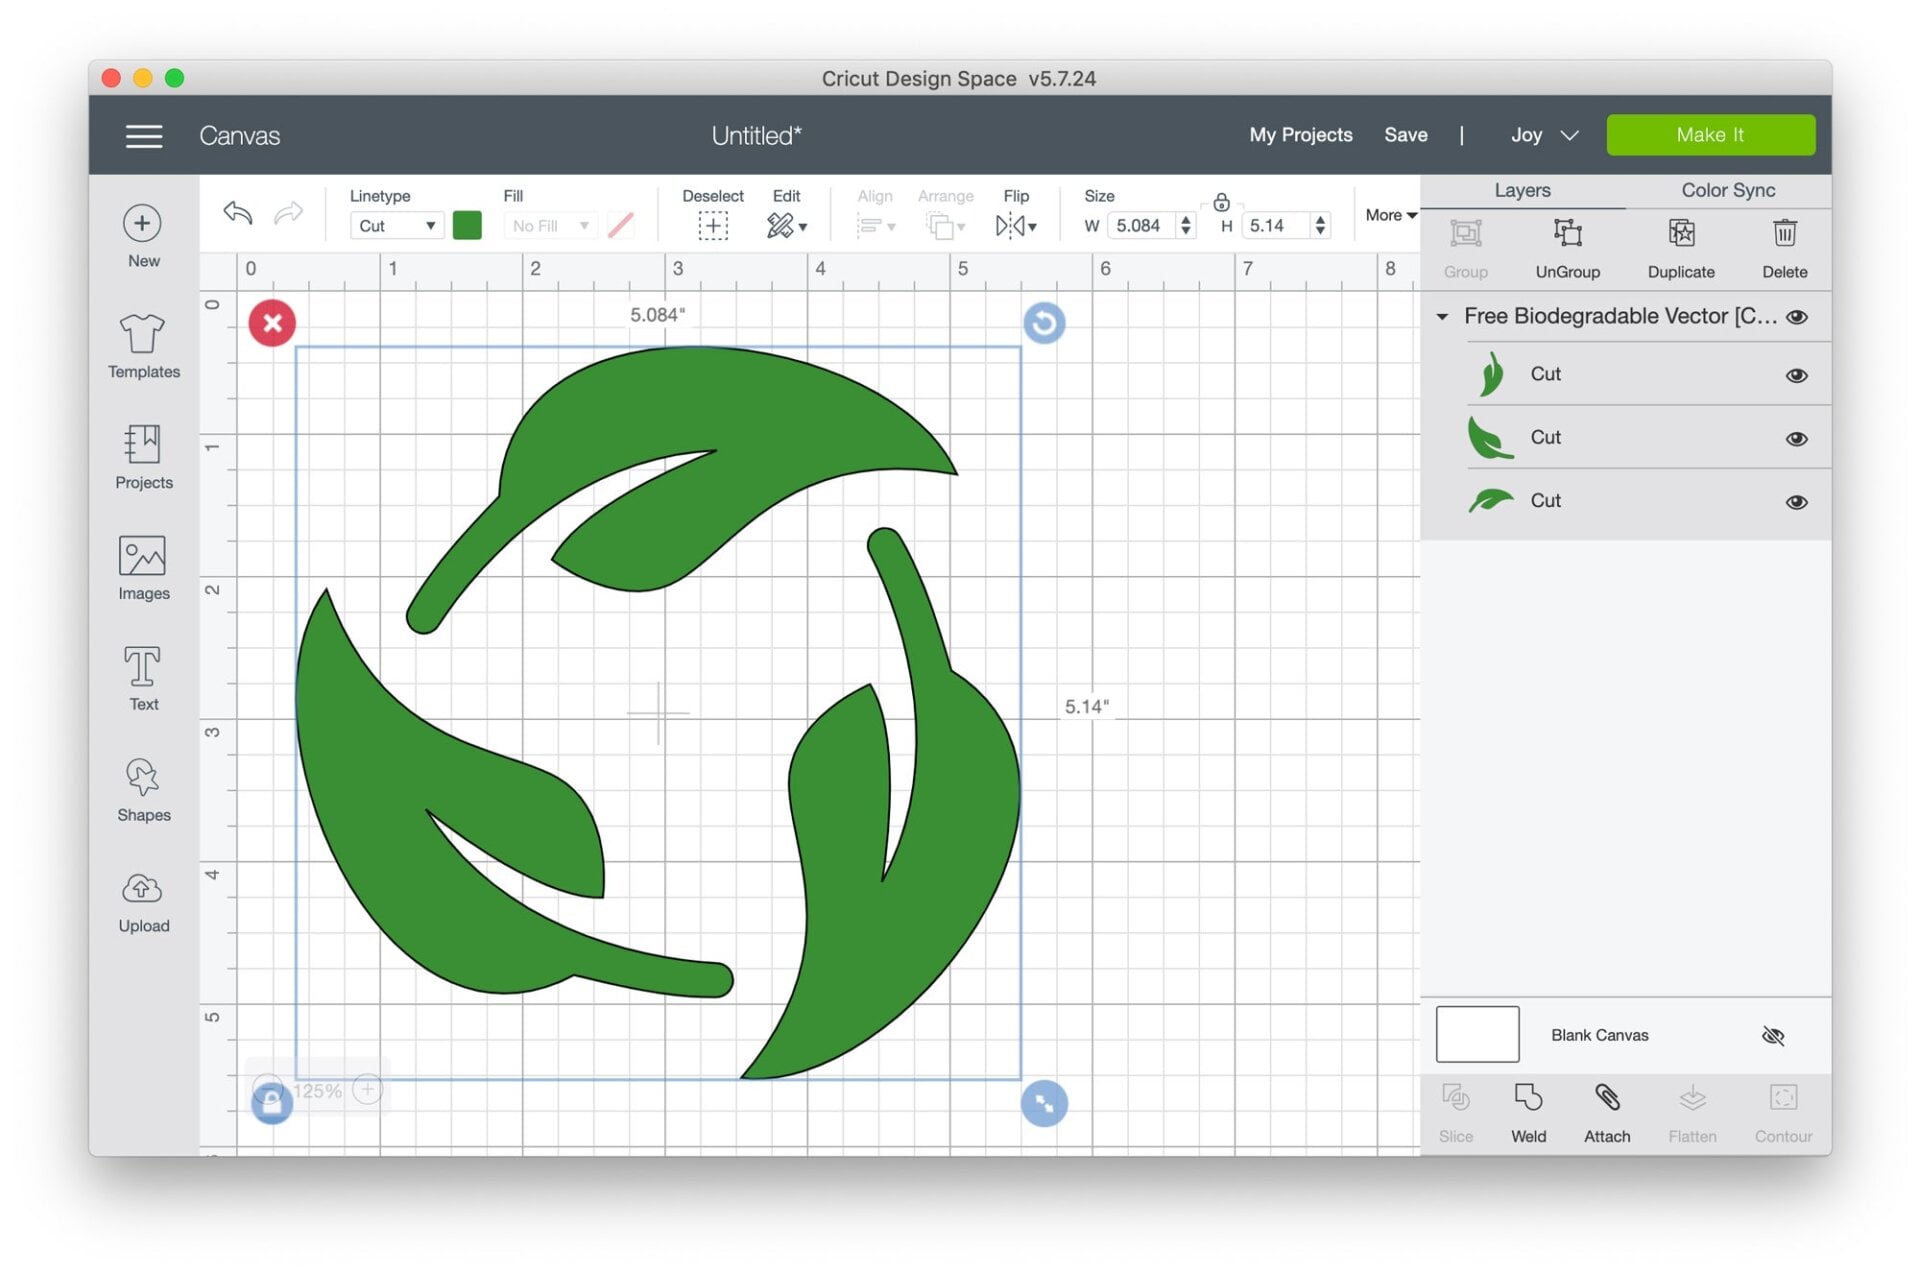Click the size lock aspect ratio toggle
Viewport: 1920px width, 1273px height.
click(x=1222, y=201)
